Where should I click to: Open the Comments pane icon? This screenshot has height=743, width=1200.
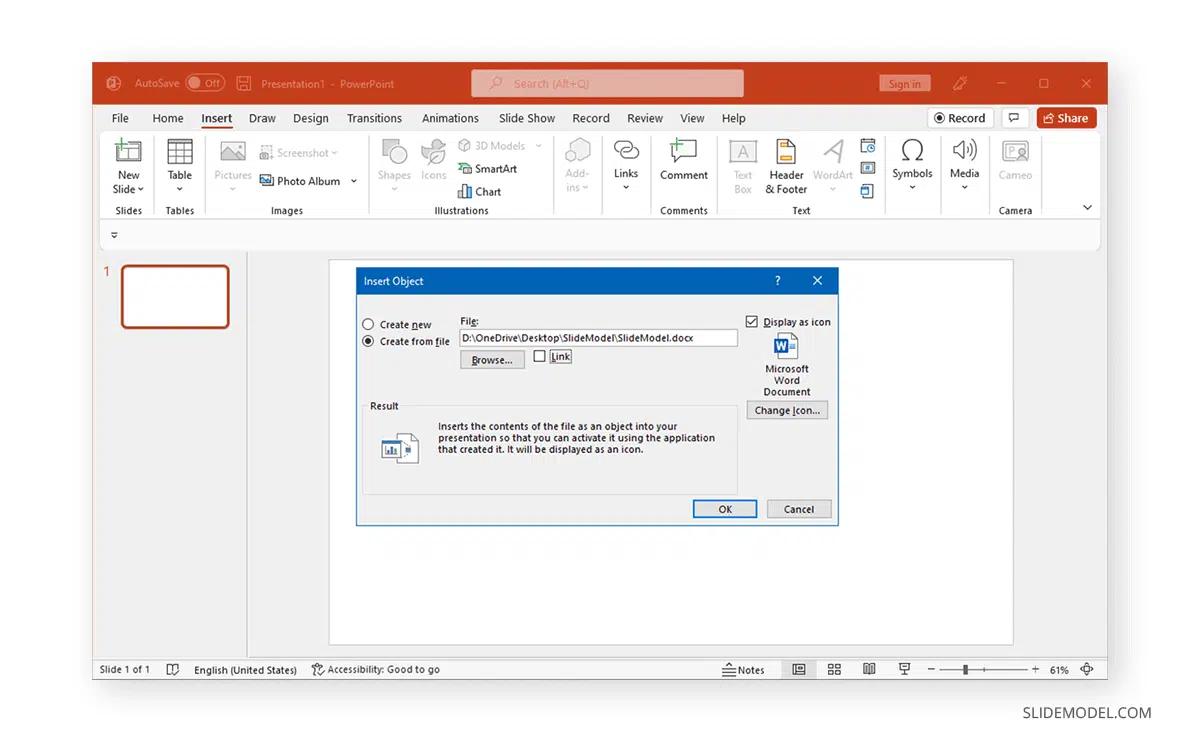[x=1014, y=118]
